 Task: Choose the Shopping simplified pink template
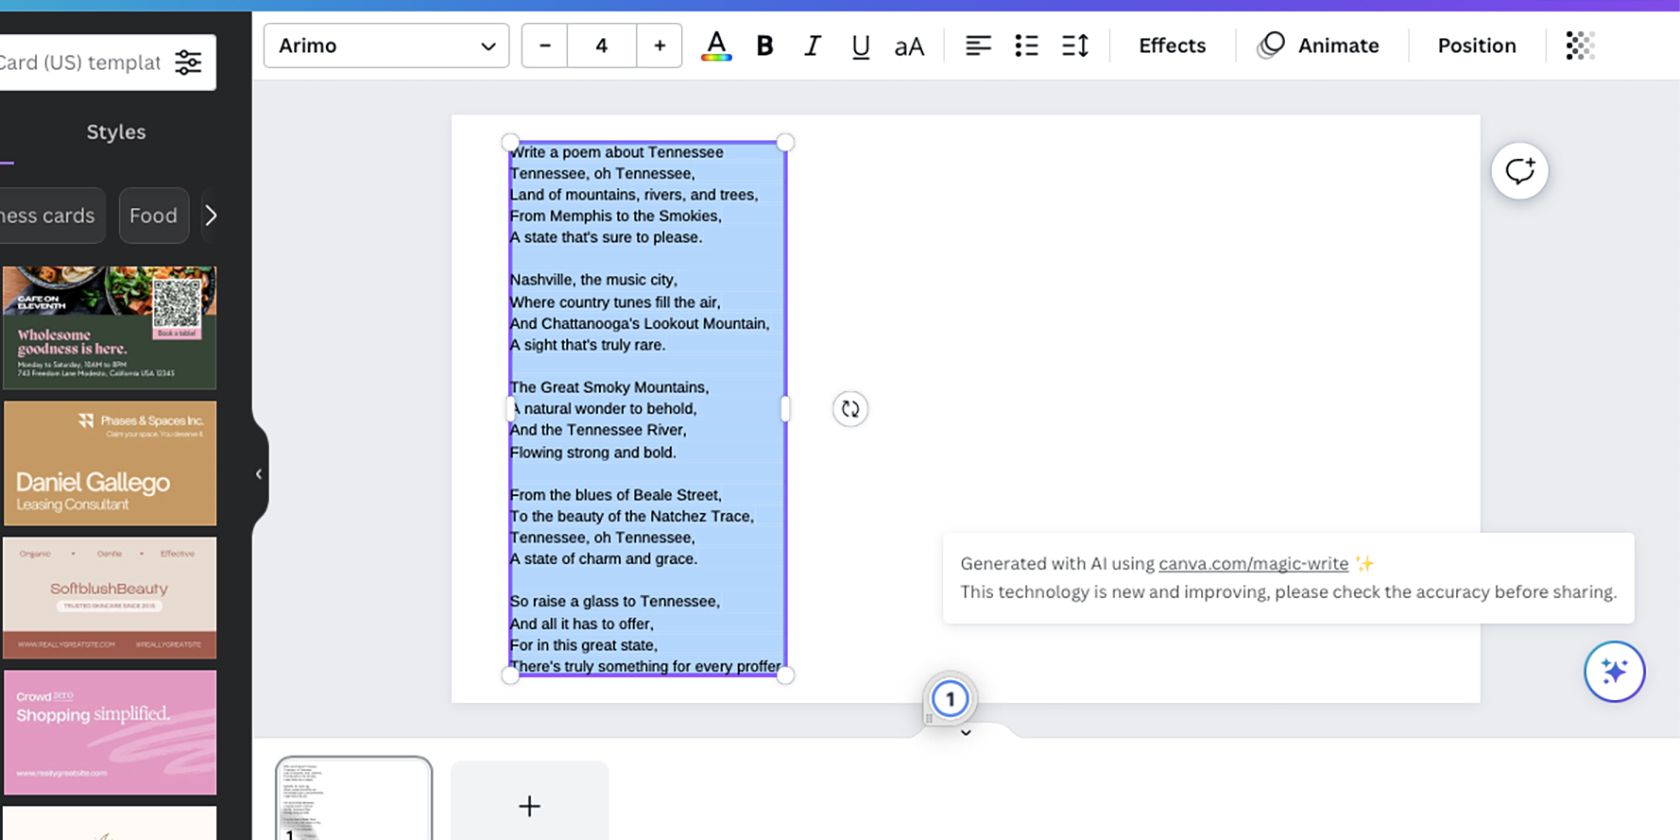[109, 732]
